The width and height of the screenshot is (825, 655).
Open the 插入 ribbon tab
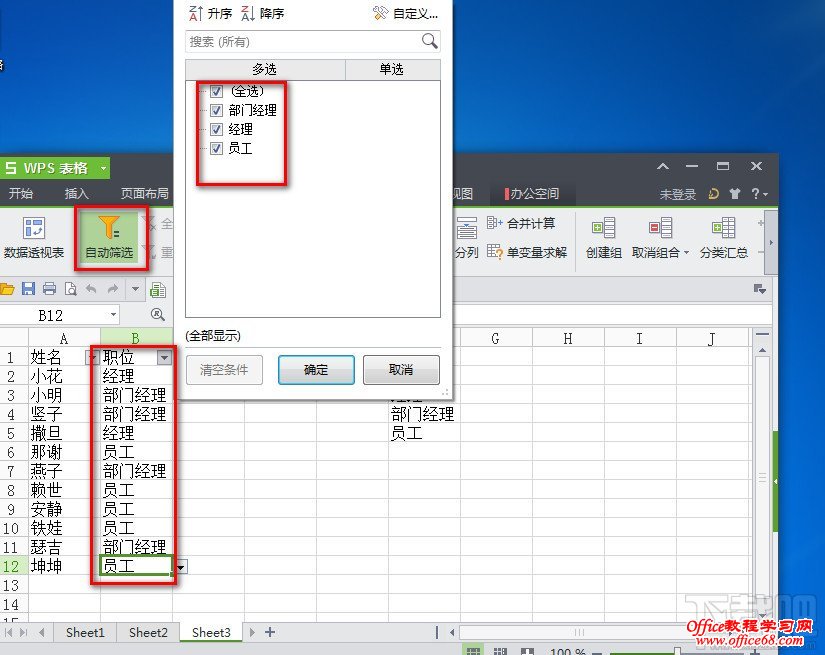tap(76, 193)
